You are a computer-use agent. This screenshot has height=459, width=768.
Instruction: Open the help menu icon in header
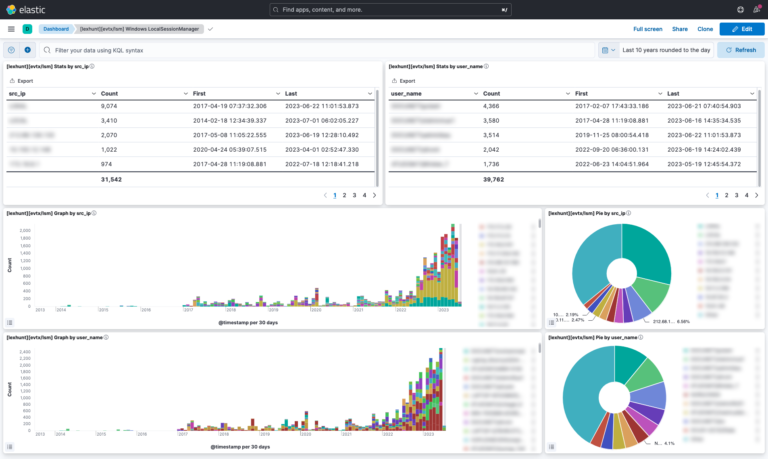click(739, 10)
